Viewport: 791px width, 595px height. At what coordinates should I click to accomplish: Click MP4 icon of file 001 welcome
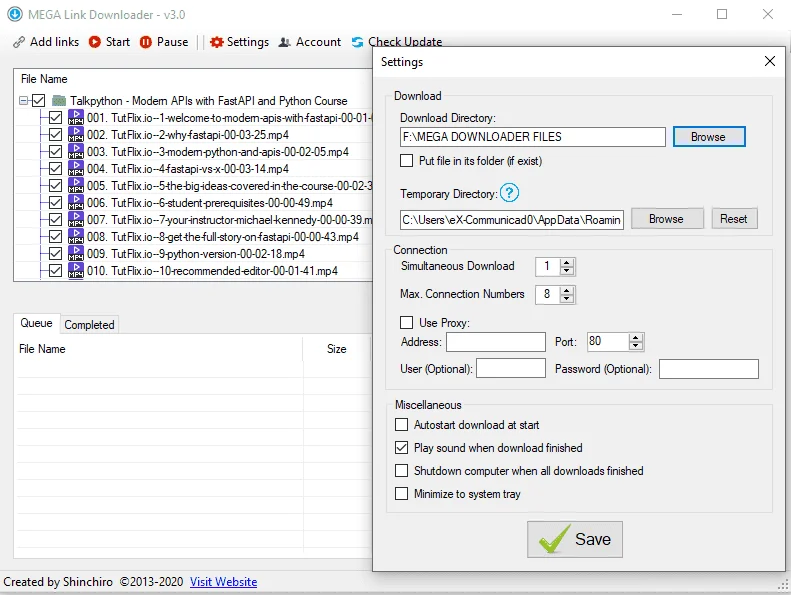click(x=76, y=118)
